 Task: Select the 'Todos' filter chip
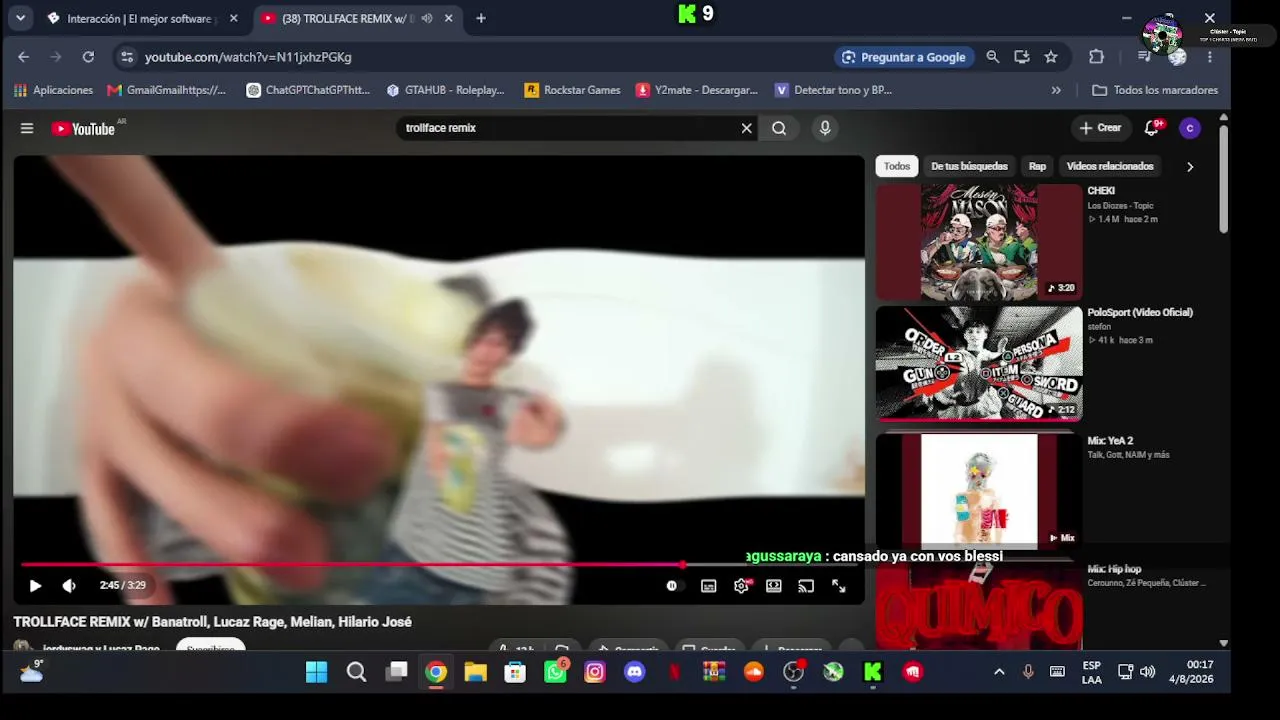(x=897, y=166)
